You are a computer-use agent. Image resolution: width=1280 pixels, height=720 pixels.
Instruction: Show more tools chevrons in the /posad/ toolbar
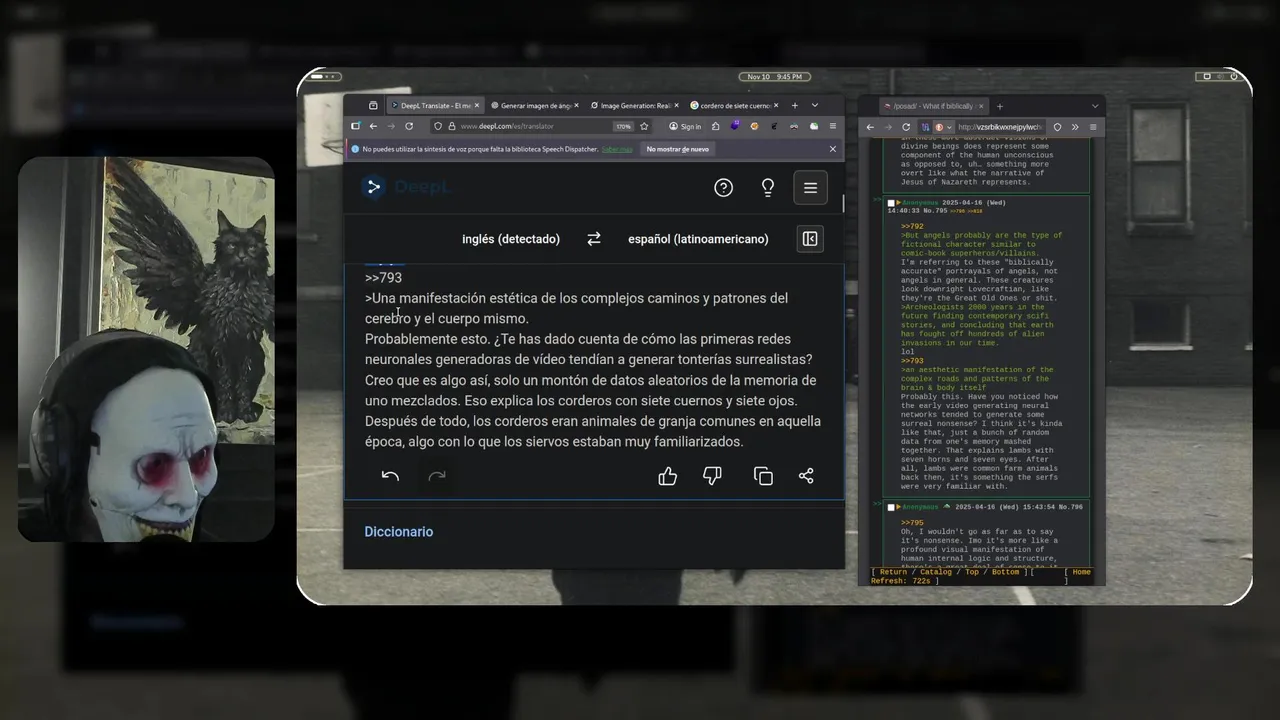[x=1075, y=127]
